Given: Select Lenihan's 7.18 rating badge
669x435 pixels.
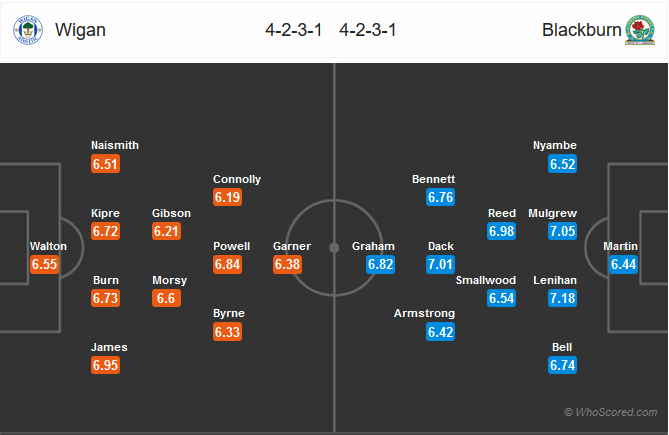Looking at the screenshot, I should [x=562, y=298].
